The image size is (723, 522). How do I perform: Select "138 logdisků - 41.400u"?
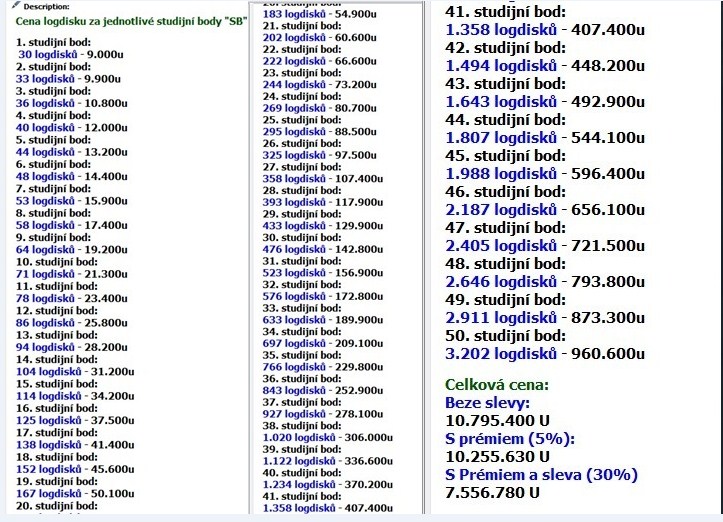tap(75, 445)
